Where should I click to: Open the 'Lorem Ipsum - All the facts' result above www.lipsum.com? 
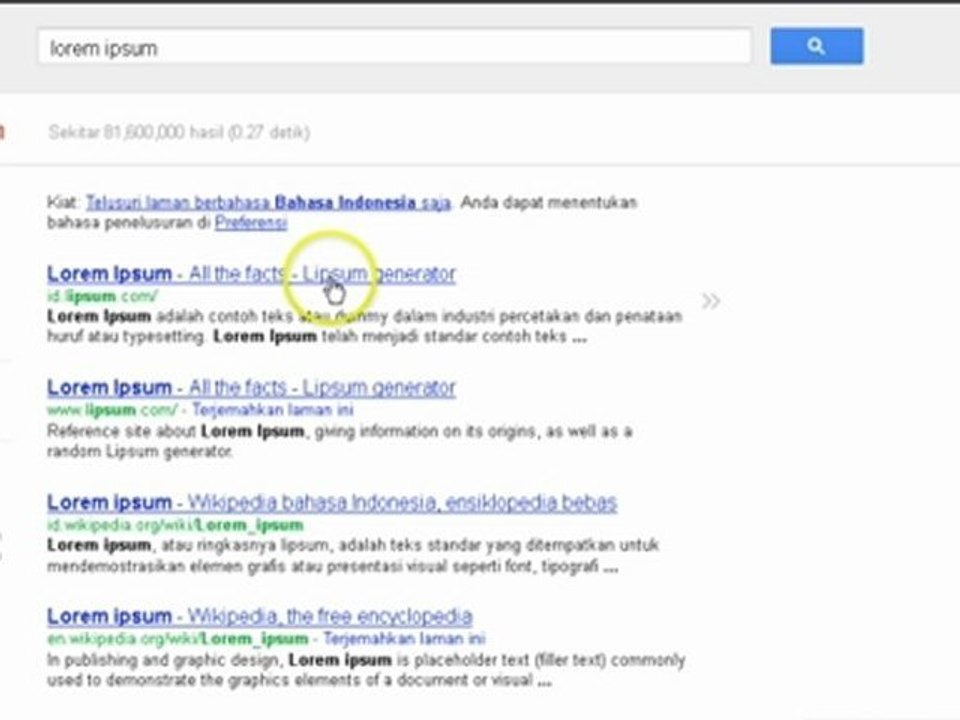[x=251, y=388]
